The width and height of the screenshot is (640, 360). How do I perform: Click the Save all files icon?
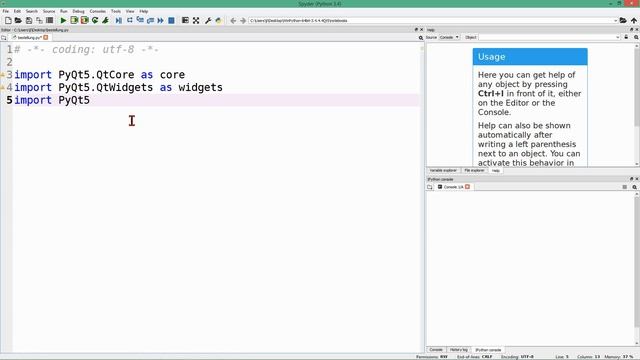point(39,20)
